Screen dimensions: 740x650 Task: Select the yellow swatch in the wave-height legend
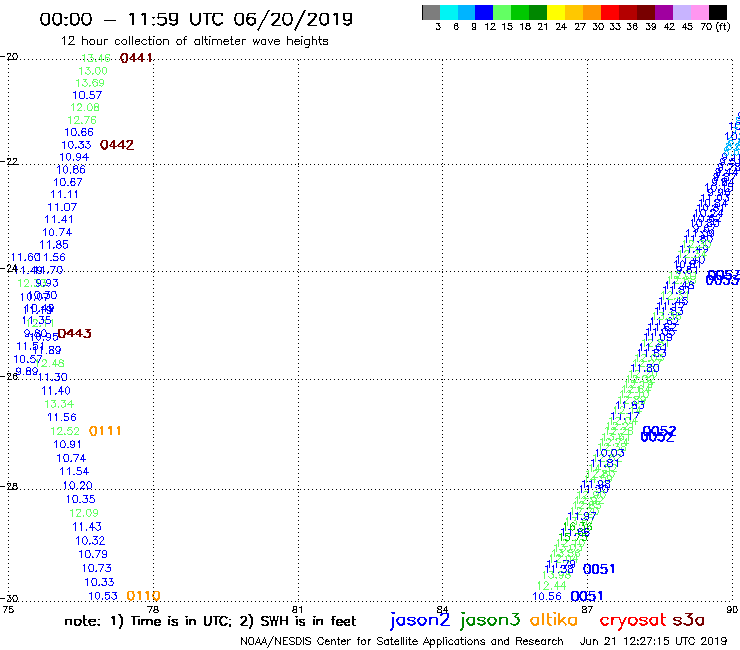coord(556,12)
